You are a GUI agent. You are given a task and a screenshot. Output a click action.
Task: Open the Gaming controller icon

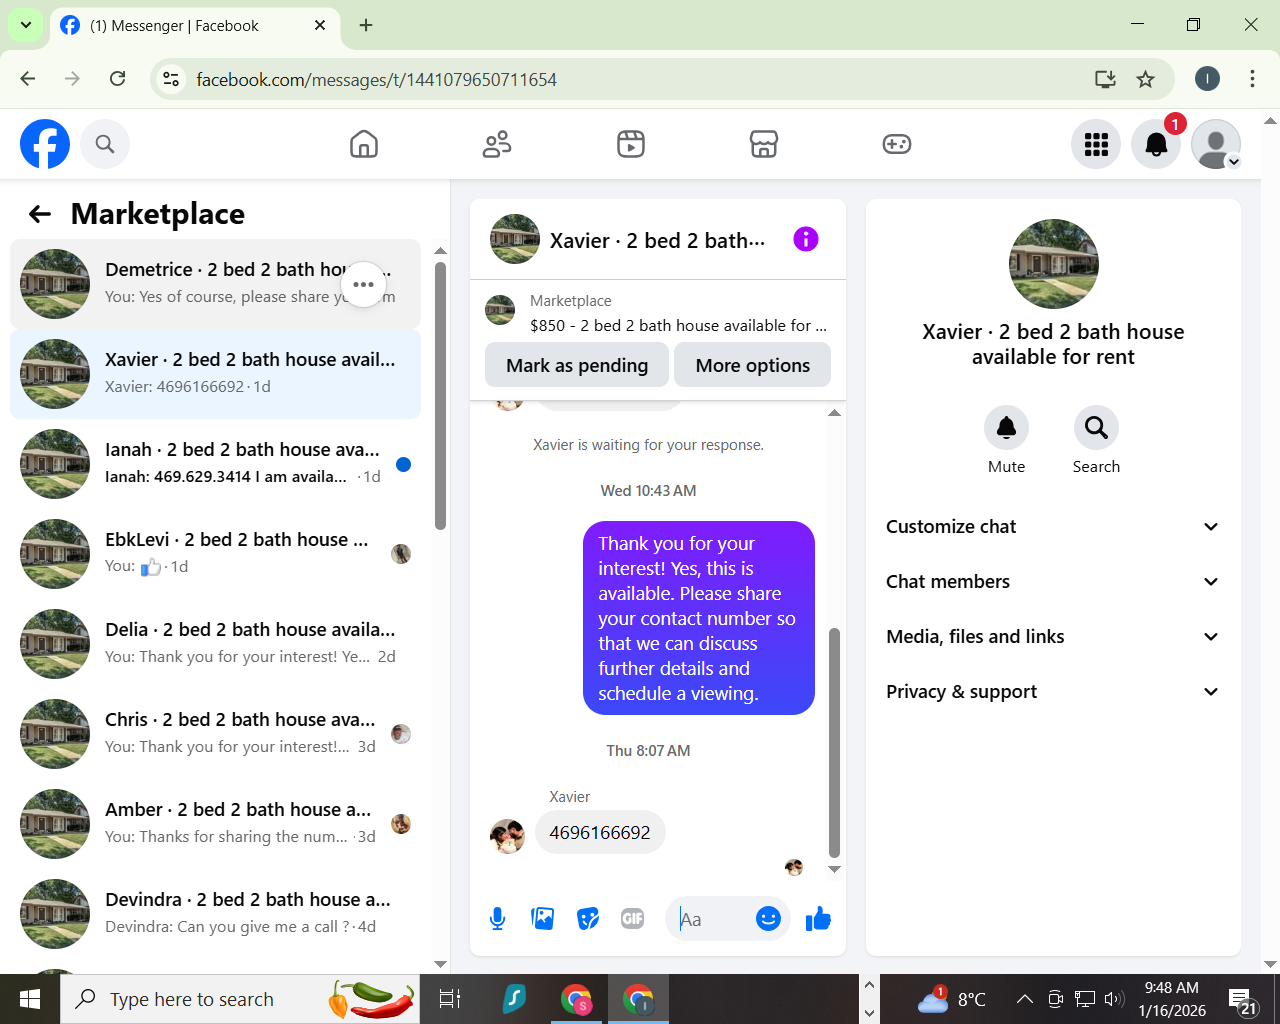click(897, 144)
